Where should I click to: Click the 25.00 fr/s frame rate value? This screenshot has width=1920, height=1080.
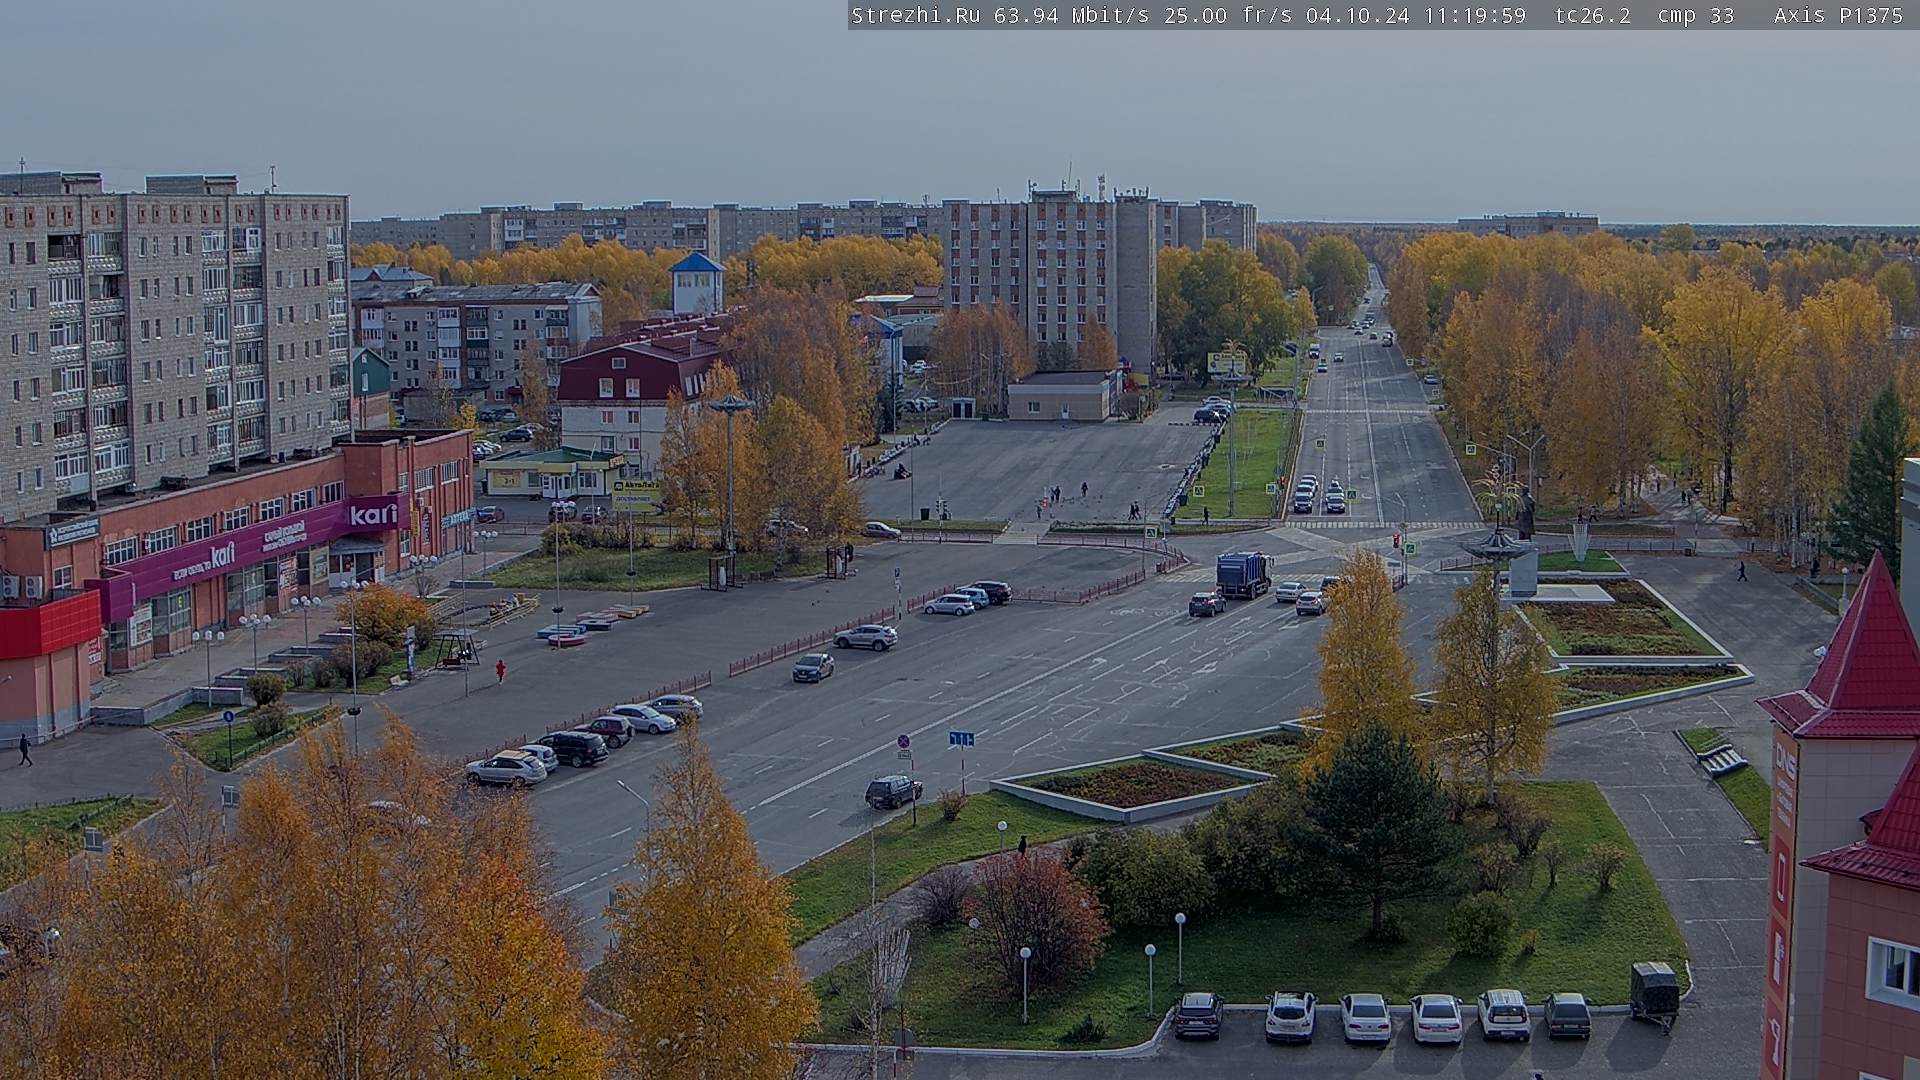[x=1230, y=15]
